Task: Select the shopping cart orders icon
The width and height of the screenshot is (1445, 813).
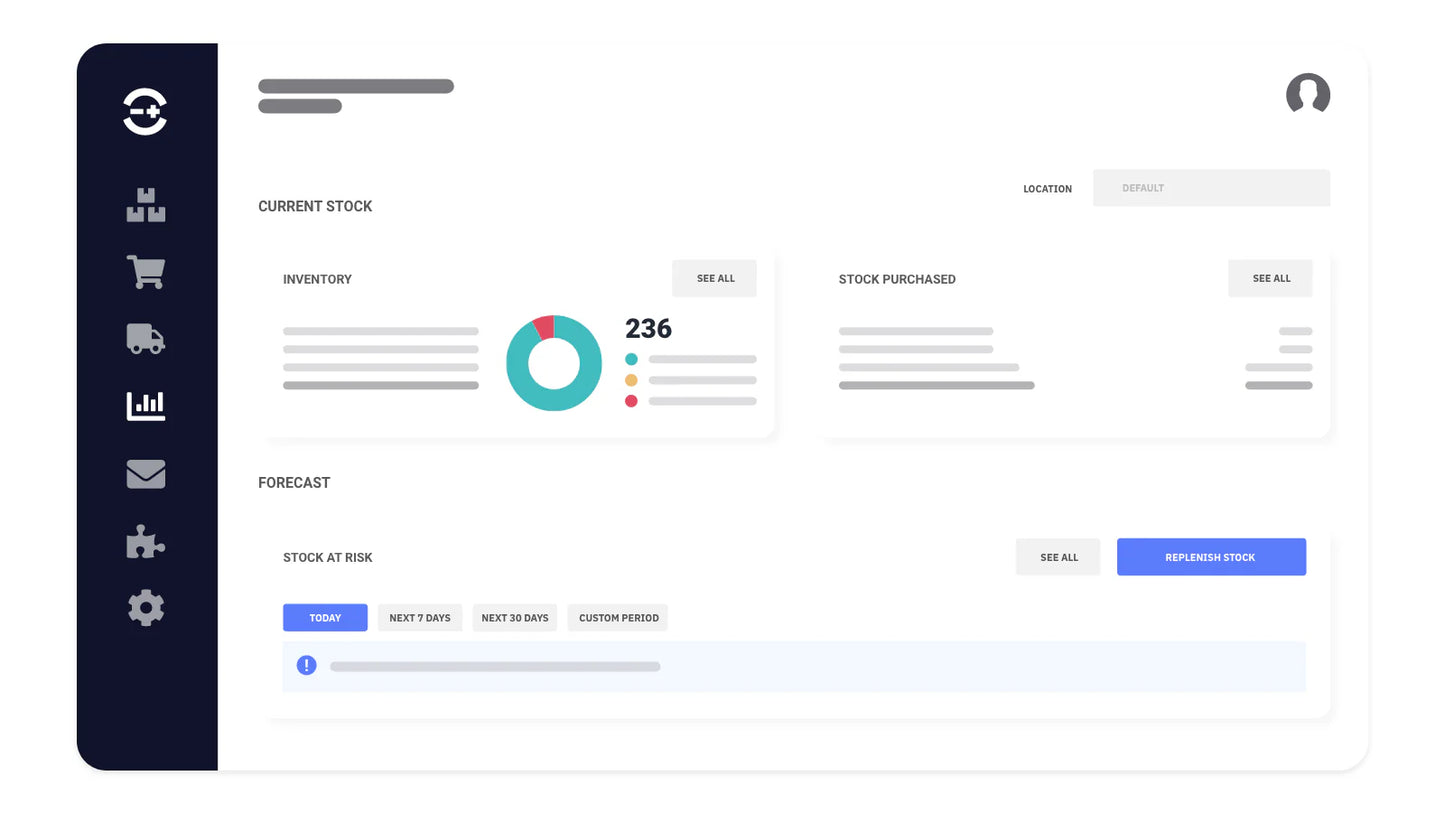Action: point(145,271)
